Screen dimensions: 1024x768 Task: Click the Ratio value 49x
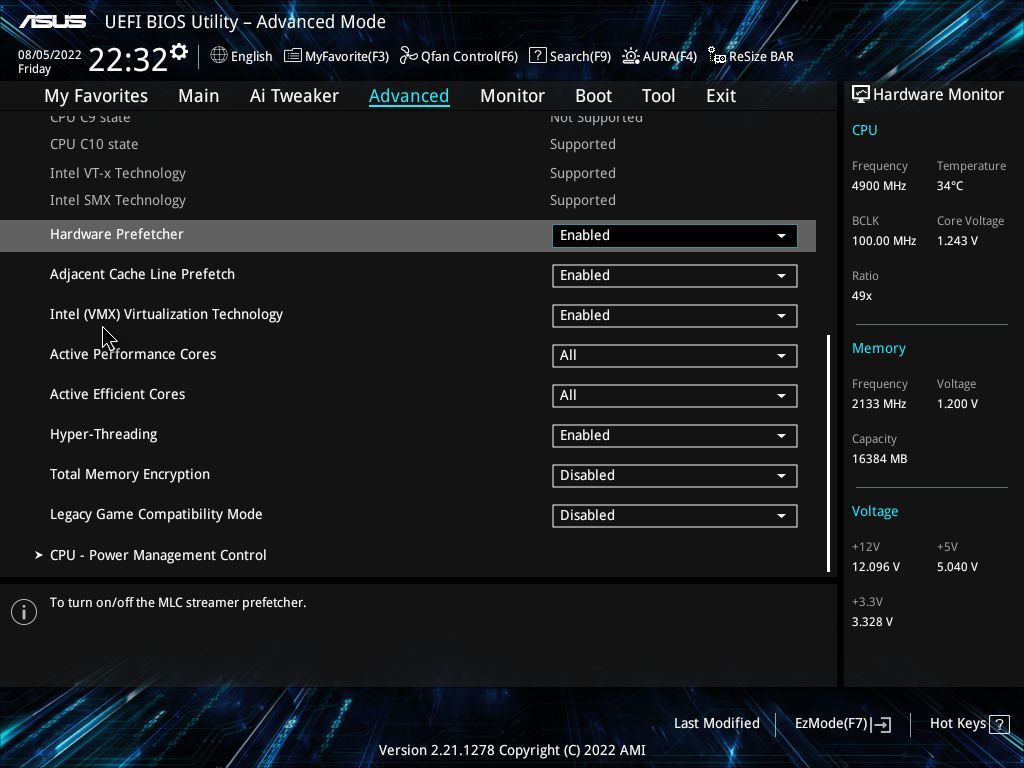pos(861,296)
